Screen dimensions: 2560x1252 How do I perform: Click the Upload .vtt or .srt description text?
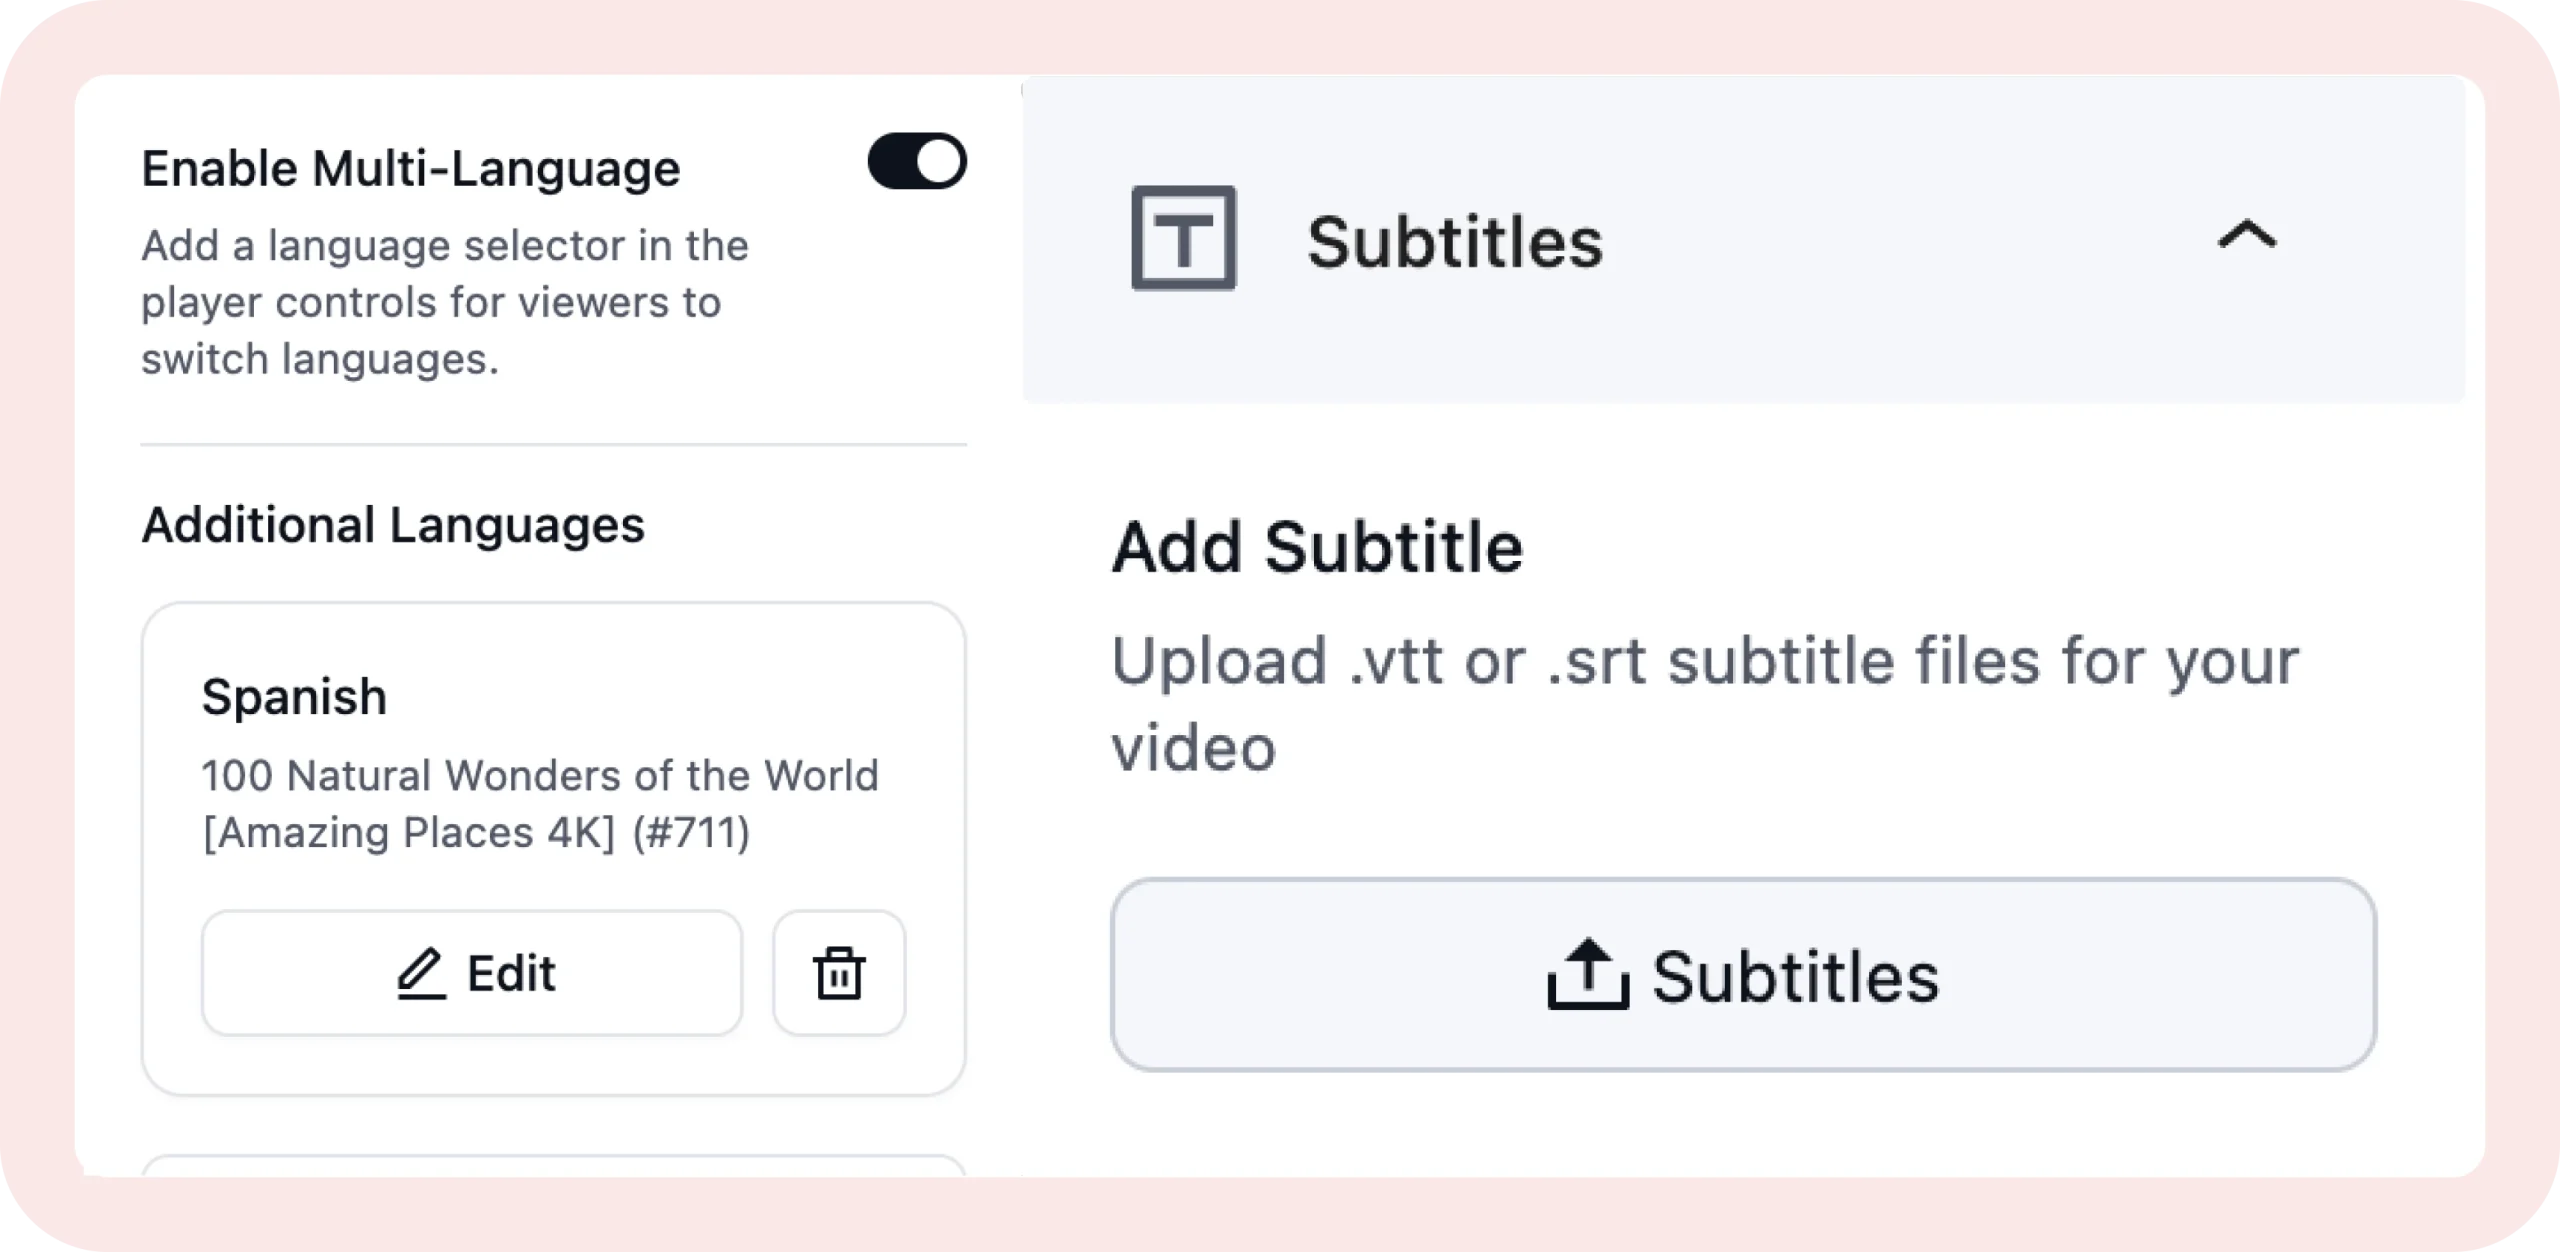pos(1705,704)
